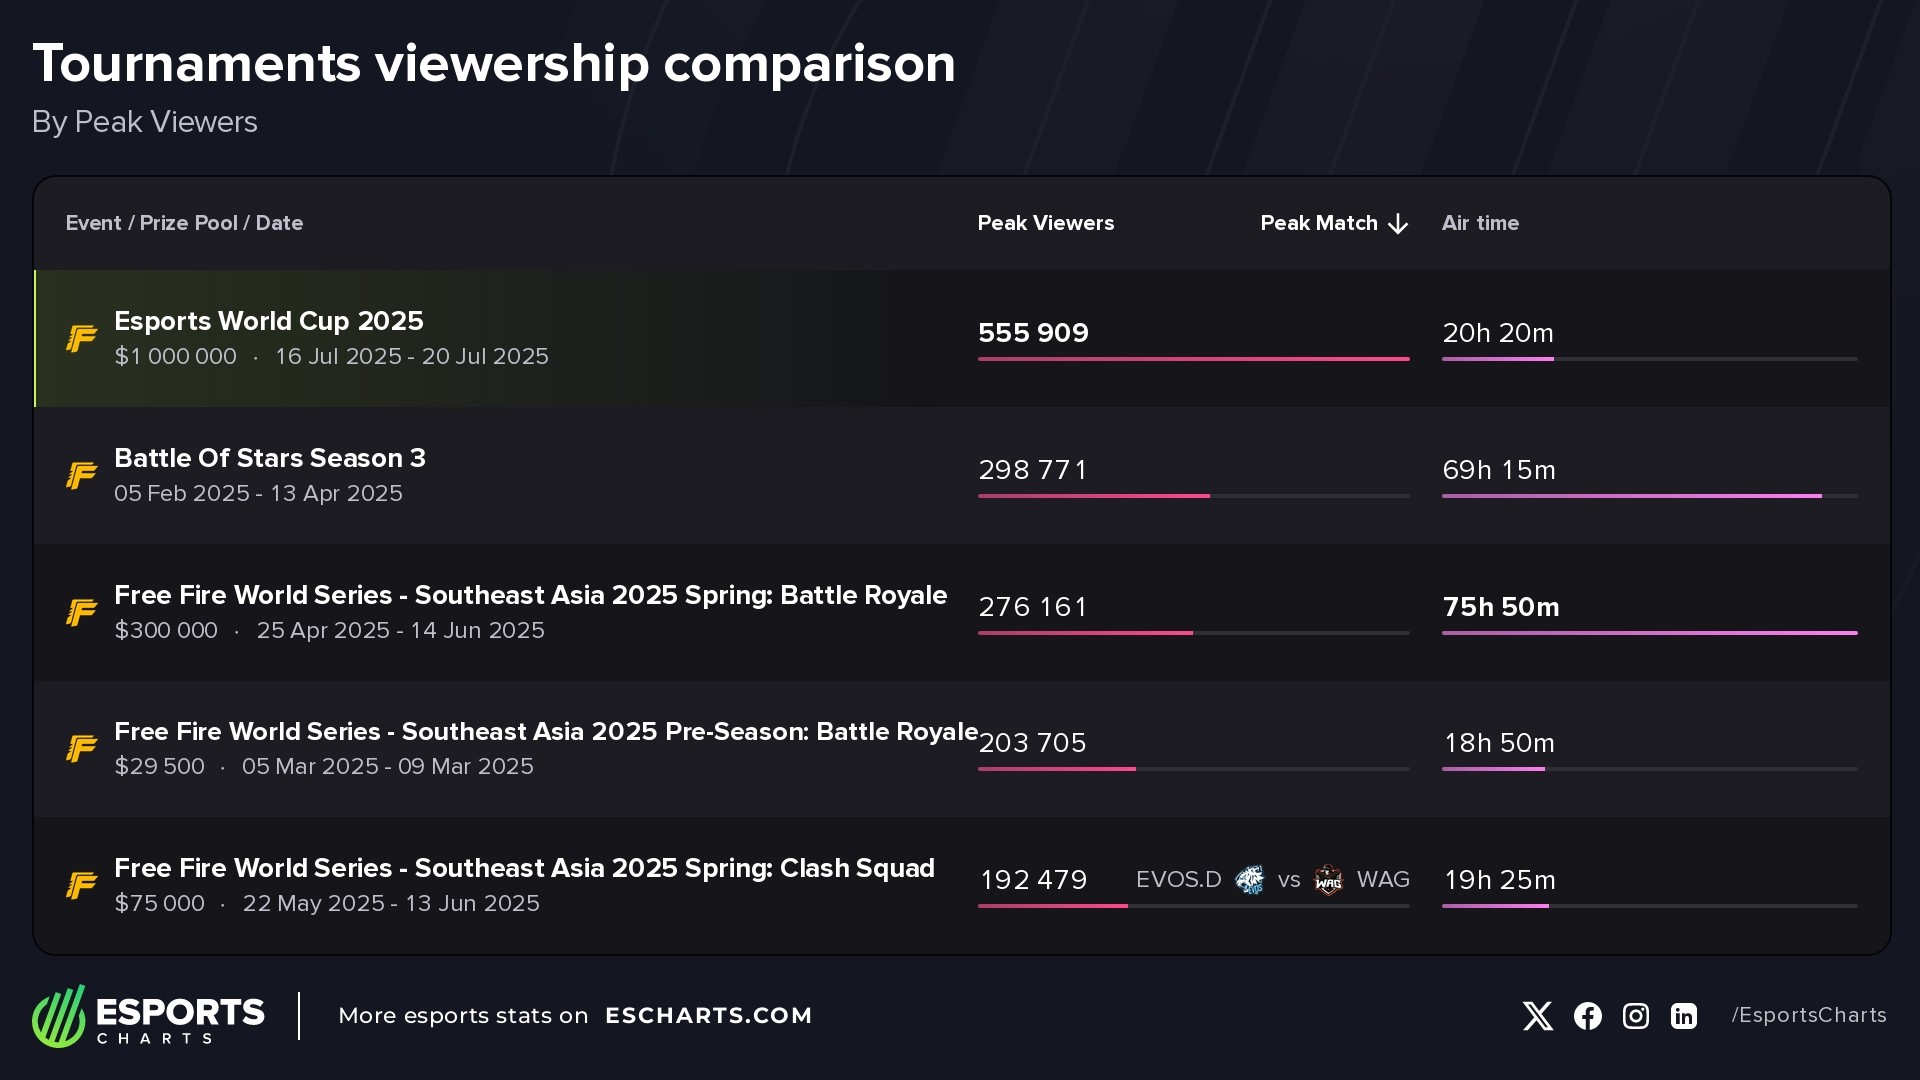Open the LinkedIn social icon
This screenshot has width=1920, height=1080.
coord(1684,1016)
